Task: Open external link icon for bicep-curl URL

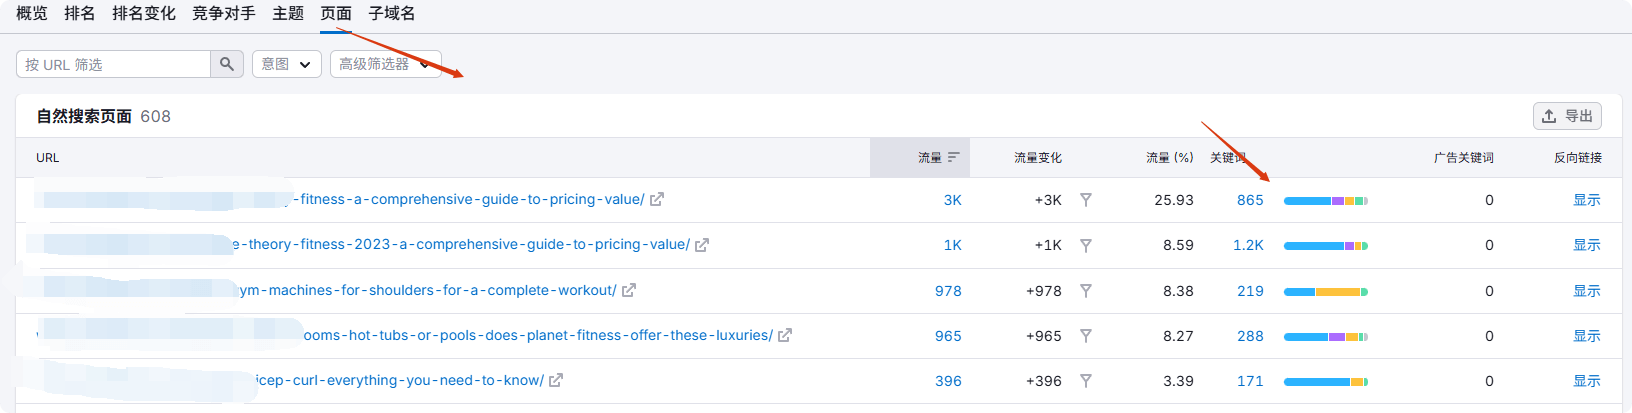Action: coord(556,381)
